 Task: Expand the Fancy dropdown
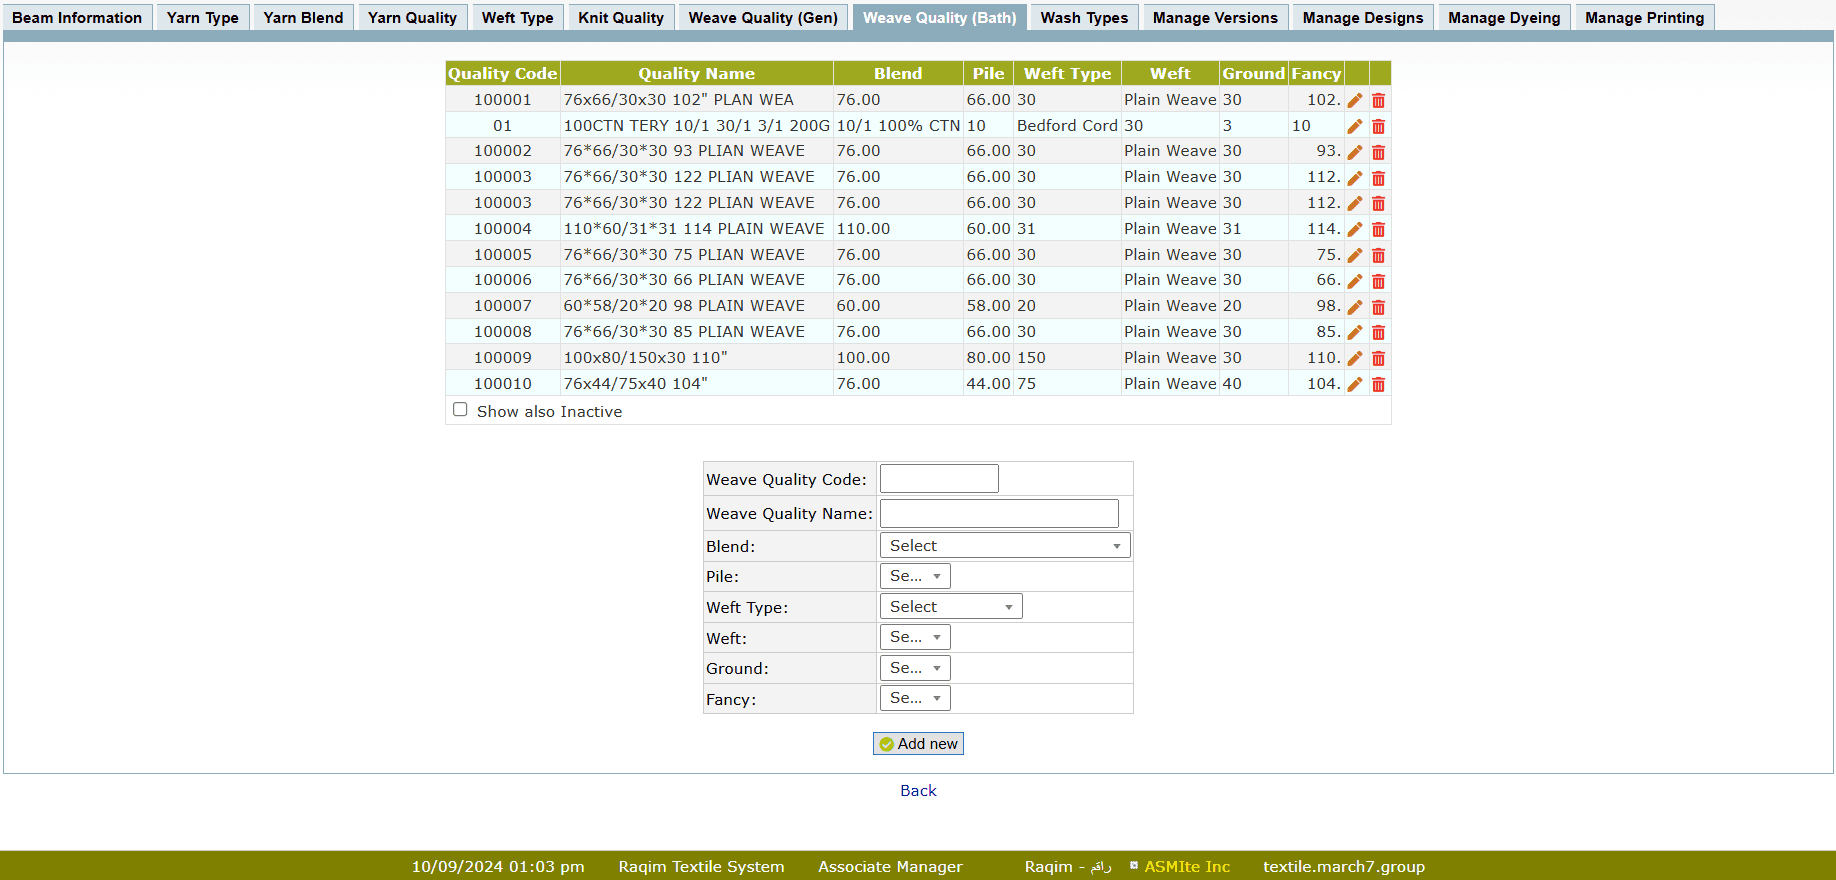[x=914, y=698]
